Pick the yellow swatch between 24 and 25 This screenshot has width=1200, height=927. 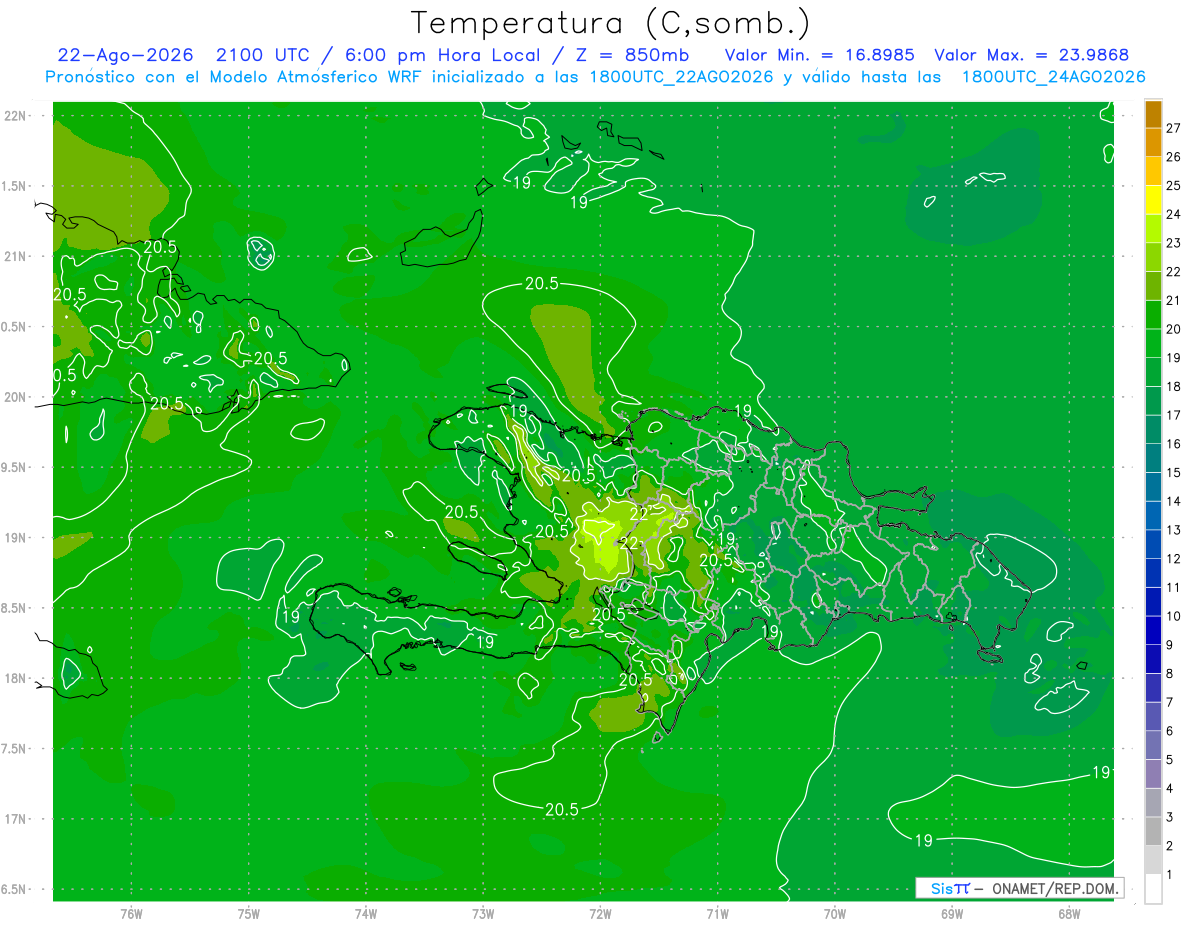point(1153,200)
